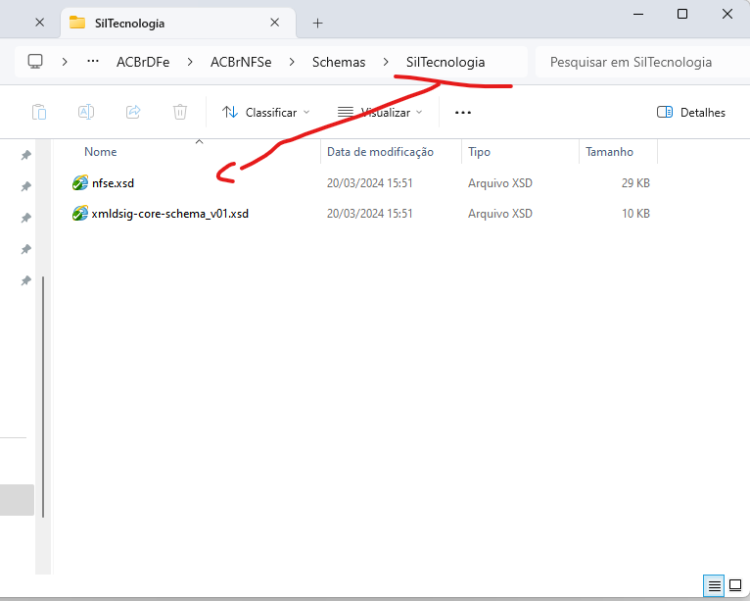Expand the chevron after the monitor icon
Image resolution: width=750 pixels, height=601 pixels.
coord(65,62)
